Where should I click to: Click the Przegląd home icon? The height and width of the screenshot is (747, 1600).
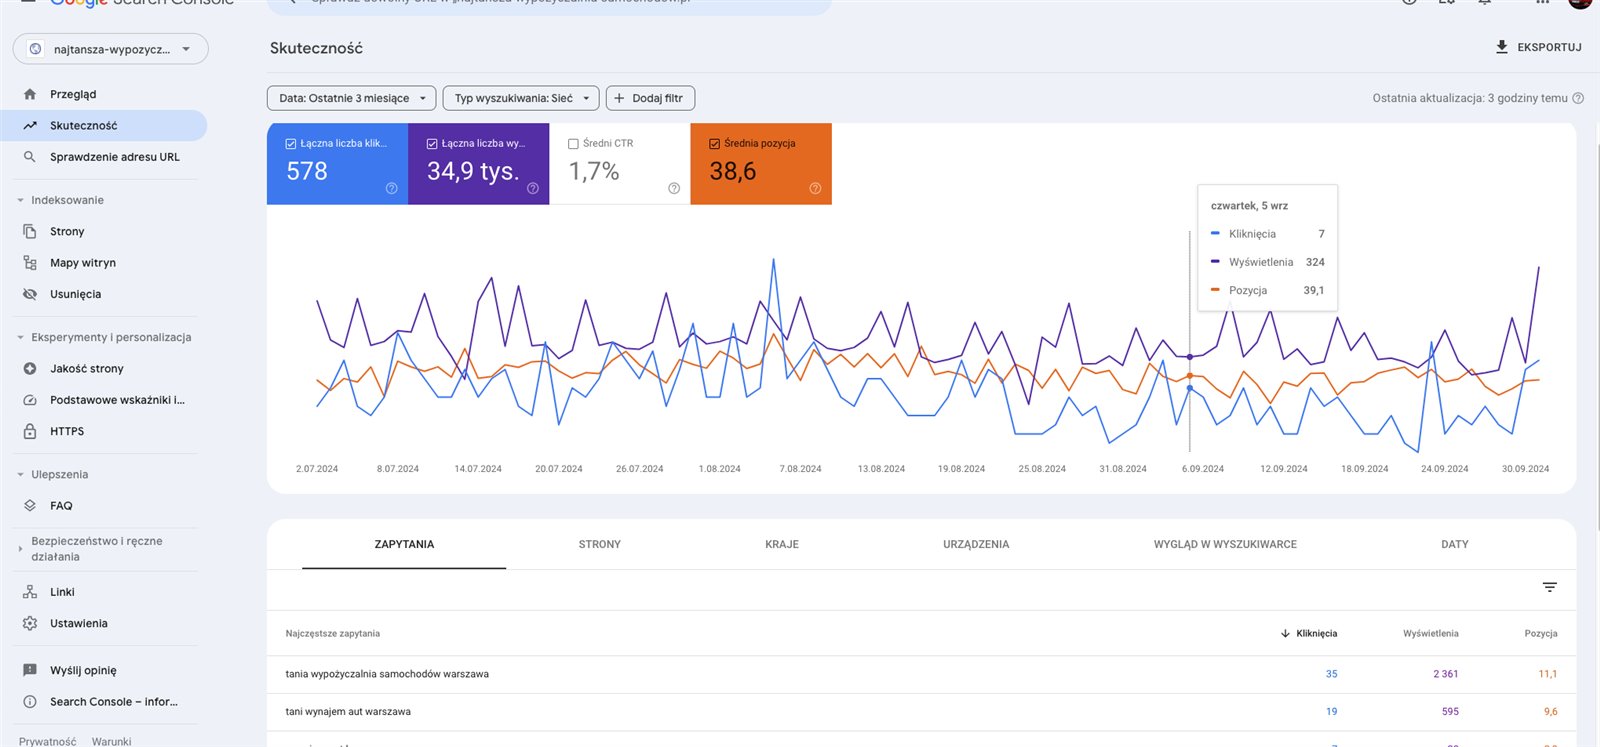30,94
